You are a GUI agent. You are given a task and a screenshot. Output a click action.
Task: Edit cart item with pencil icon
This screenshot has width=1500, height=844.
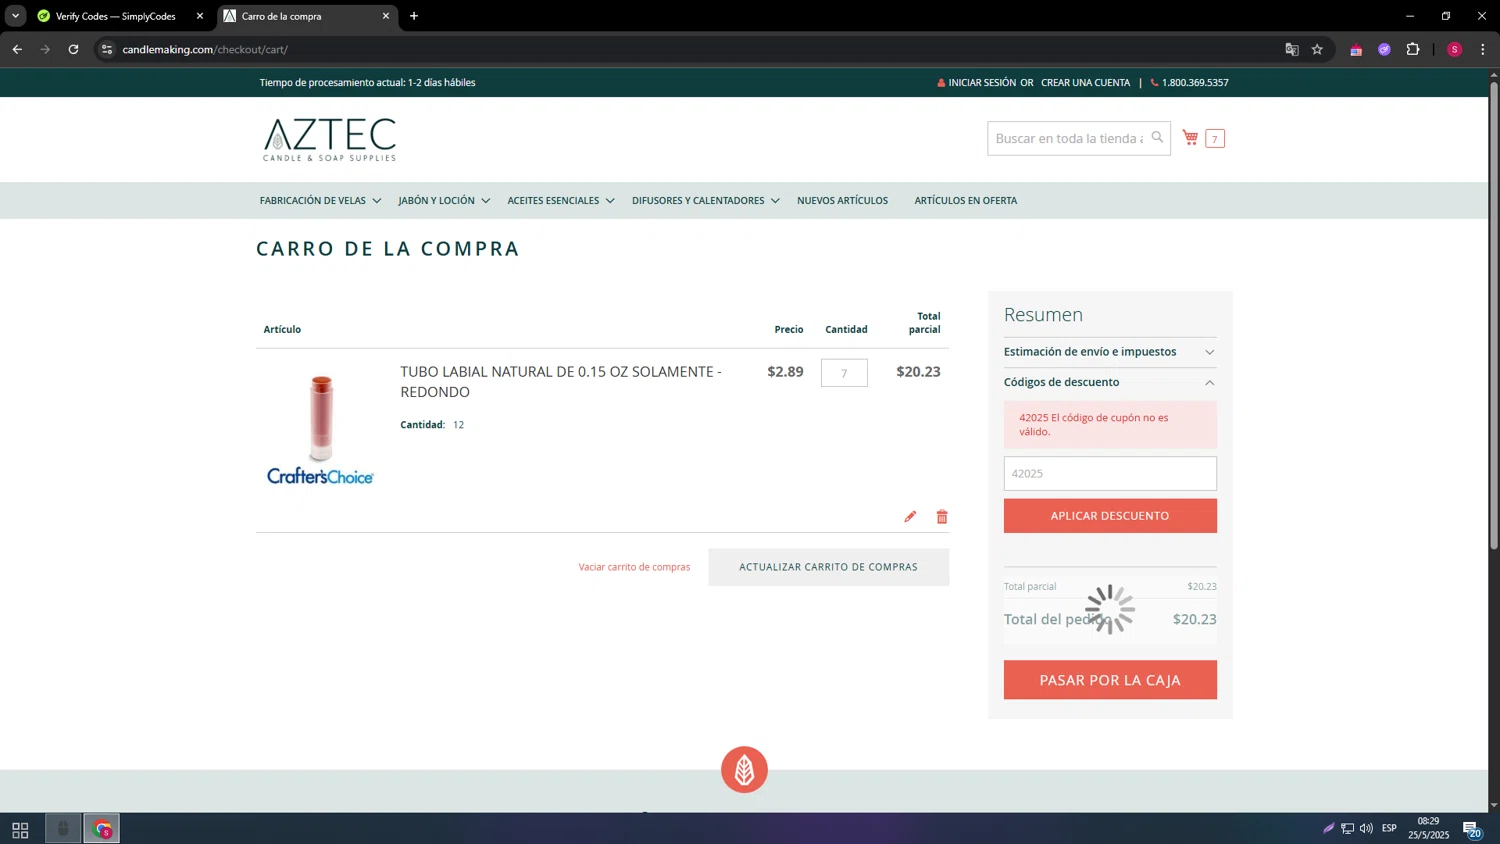[910, 517]
